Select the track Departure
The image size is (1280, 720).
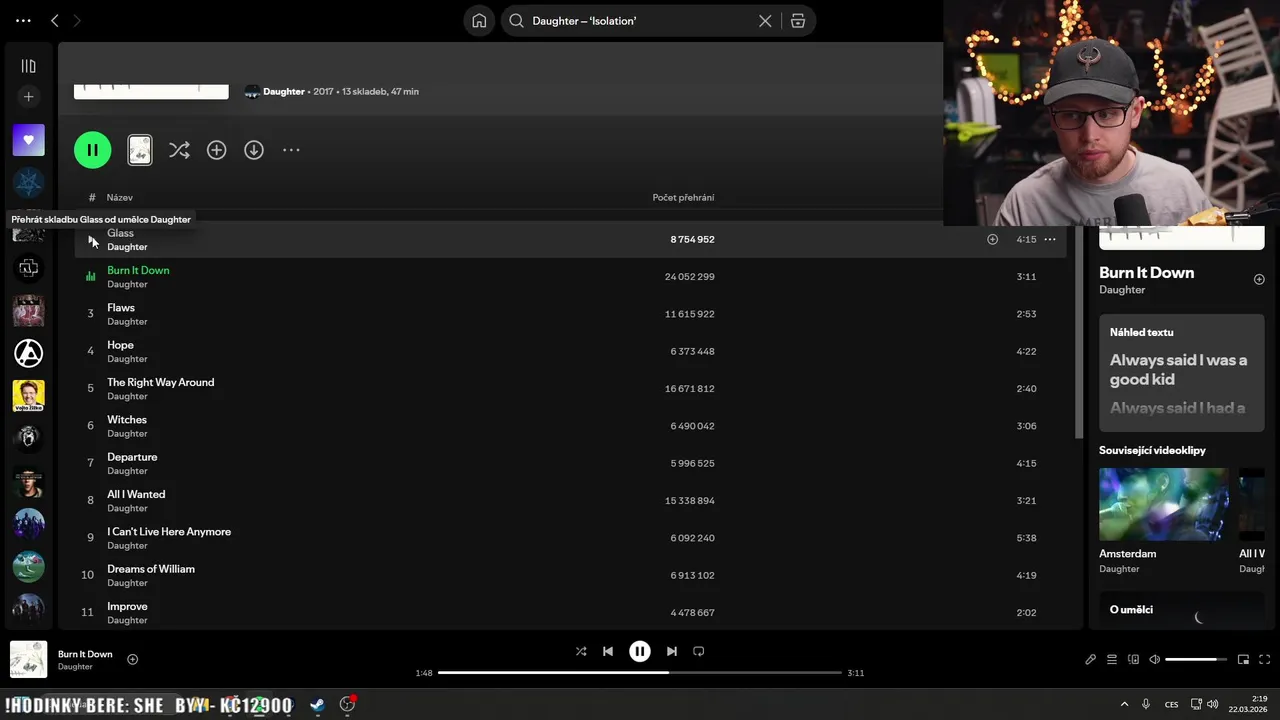(132, 457)
